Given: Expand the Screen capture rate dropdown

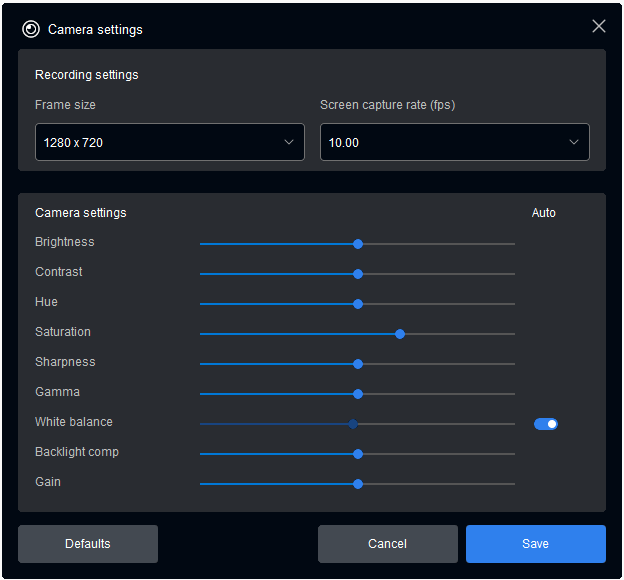Looking at the screenshot, I should (454, 142).
